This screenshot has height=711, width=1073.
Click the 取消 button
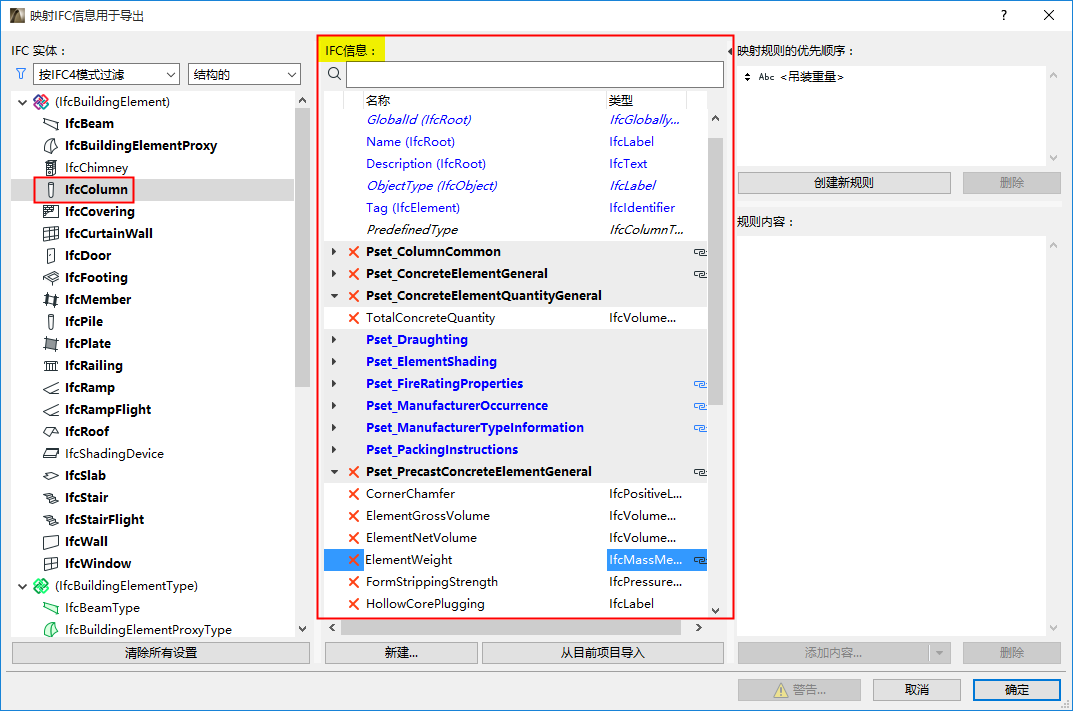click(916, 690)
